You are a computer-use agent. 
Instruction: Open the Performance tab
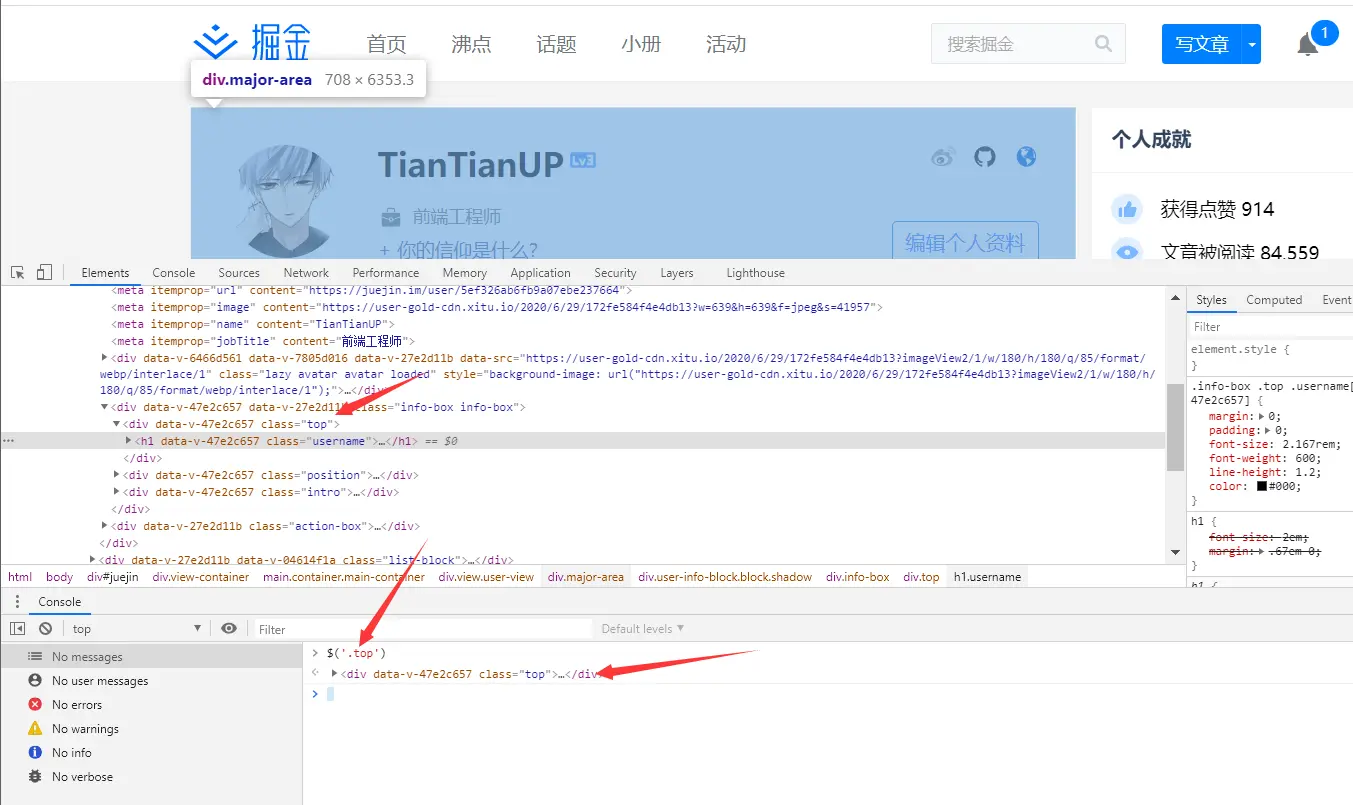[386, 272]
